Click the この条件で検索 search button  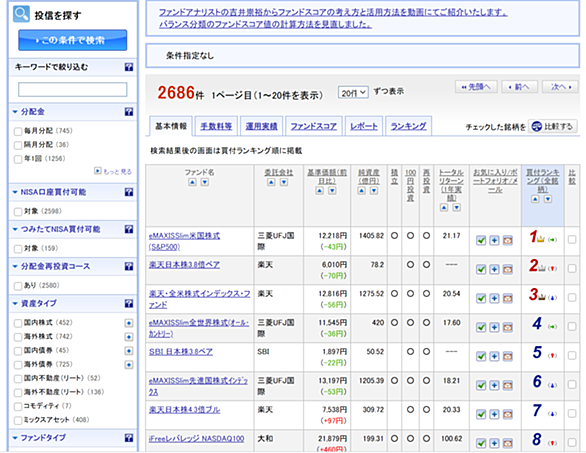pos(73,40)
